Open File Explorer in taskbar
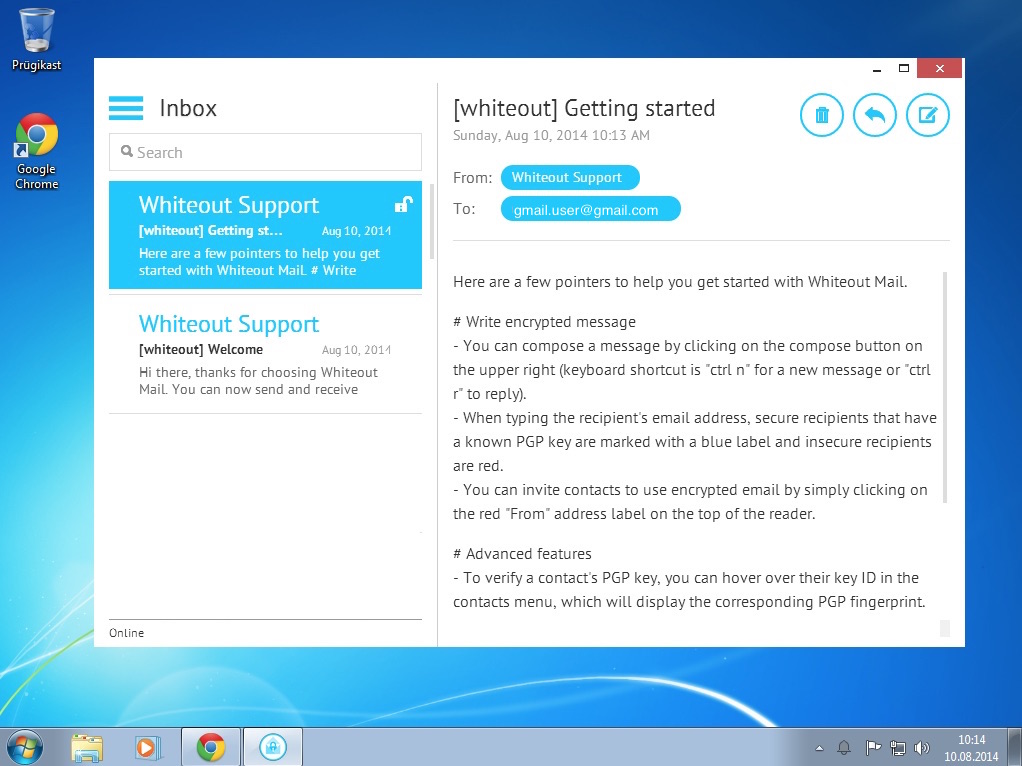1022x766 pixels. point(87,748)
